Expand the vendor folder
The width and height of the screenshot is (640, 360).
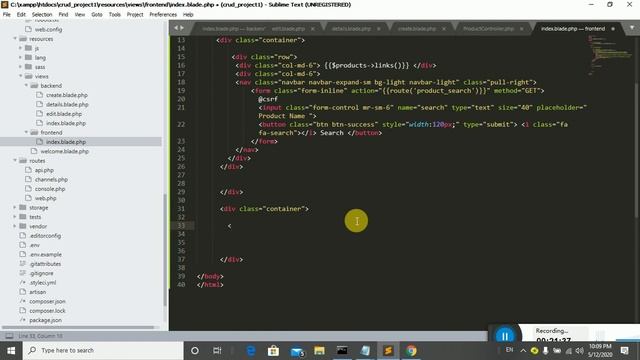click(x=15, y=226)
